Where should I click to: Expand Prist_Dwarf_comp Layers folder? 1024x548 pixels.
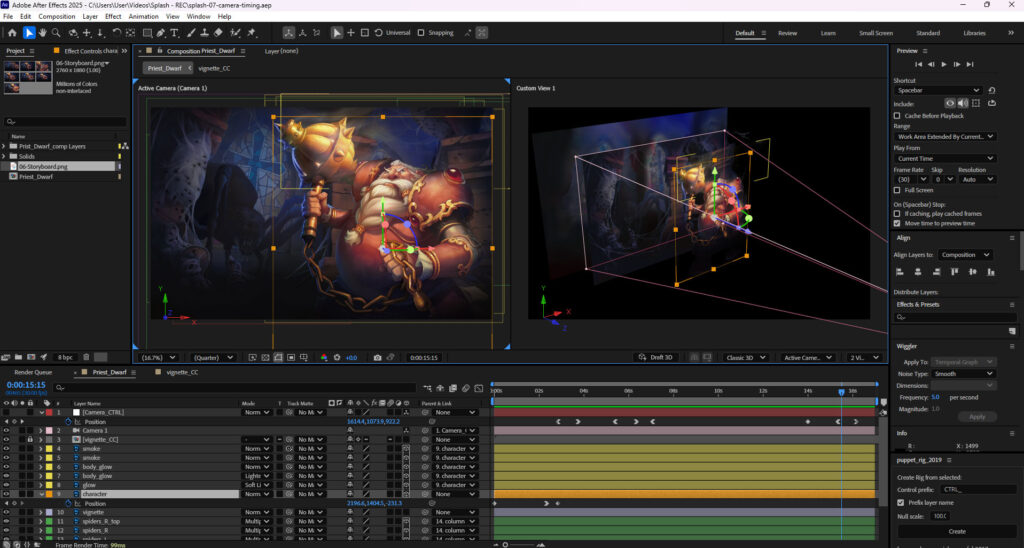(x=4, y=146)
